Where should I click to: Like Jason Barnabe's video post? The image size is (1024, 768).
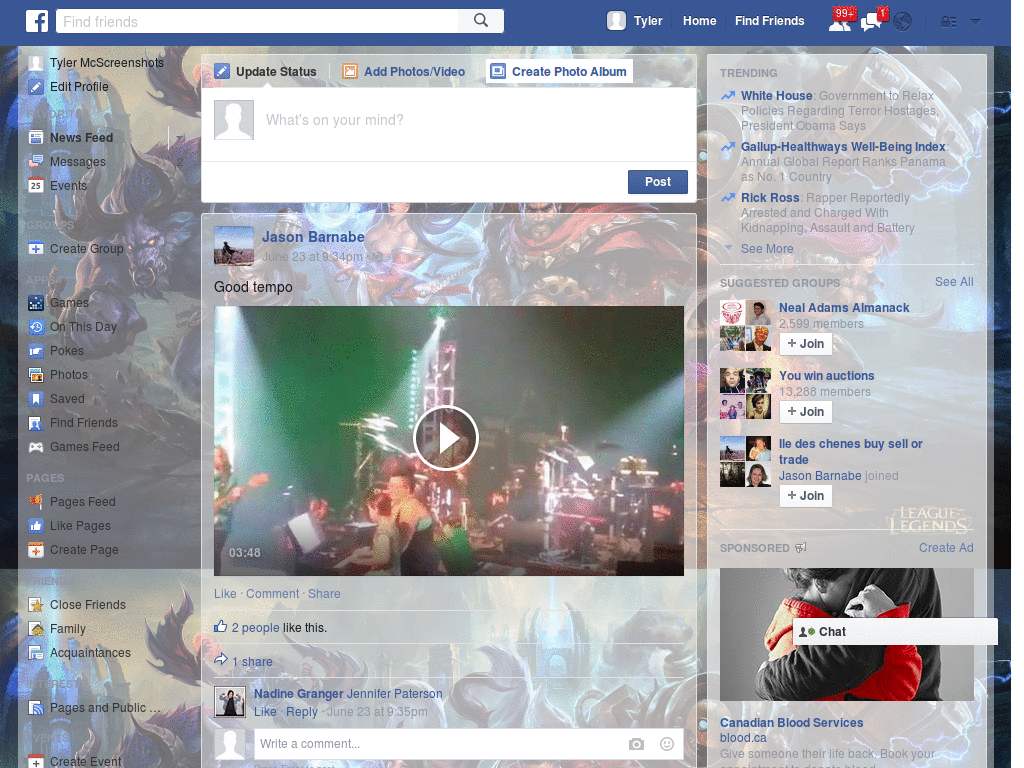click(x=225, y=593)
